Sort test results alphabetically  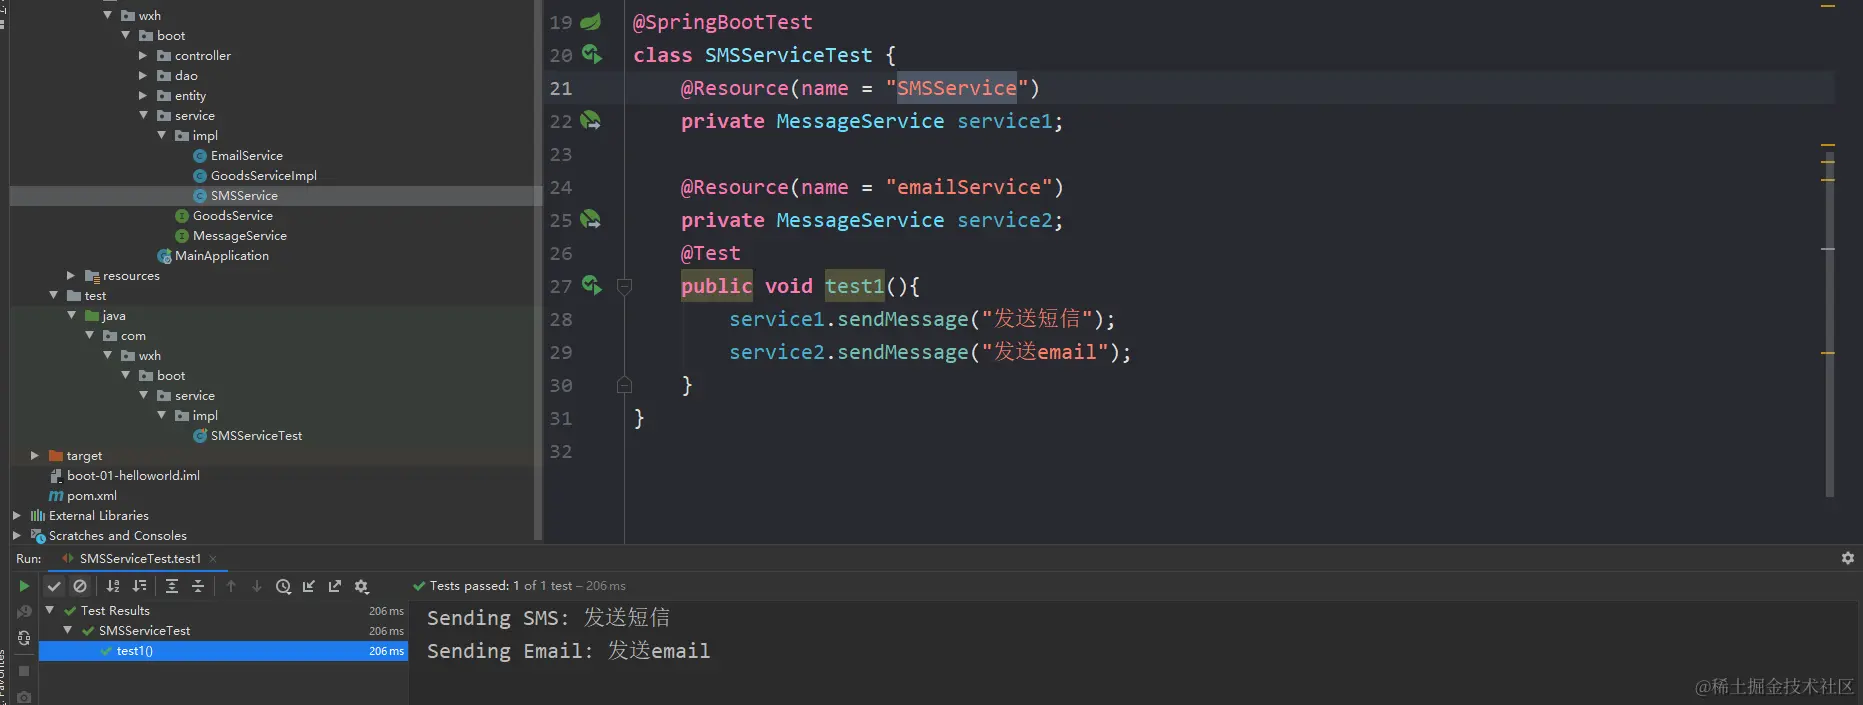pyautogui.click(x=113, y=586)
